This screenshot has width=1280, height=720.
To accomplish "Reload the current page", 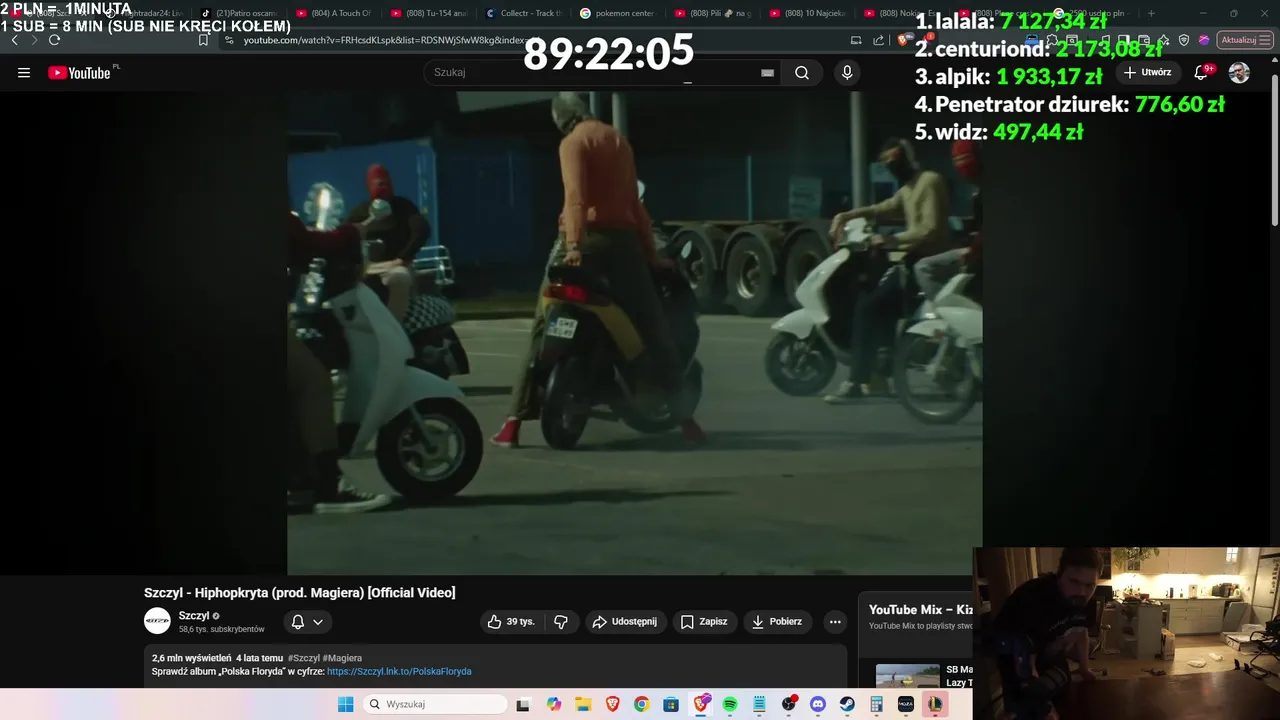I will (x=54, y=40).
